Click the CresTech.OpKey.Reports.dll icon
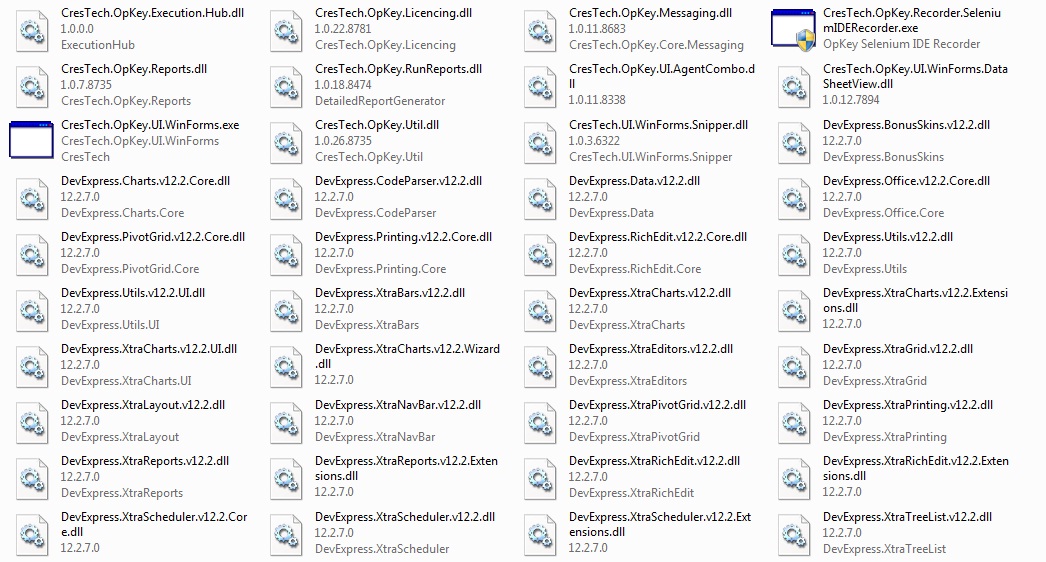The height and width of the screenshot is (562, 1046). coord(31,87)
